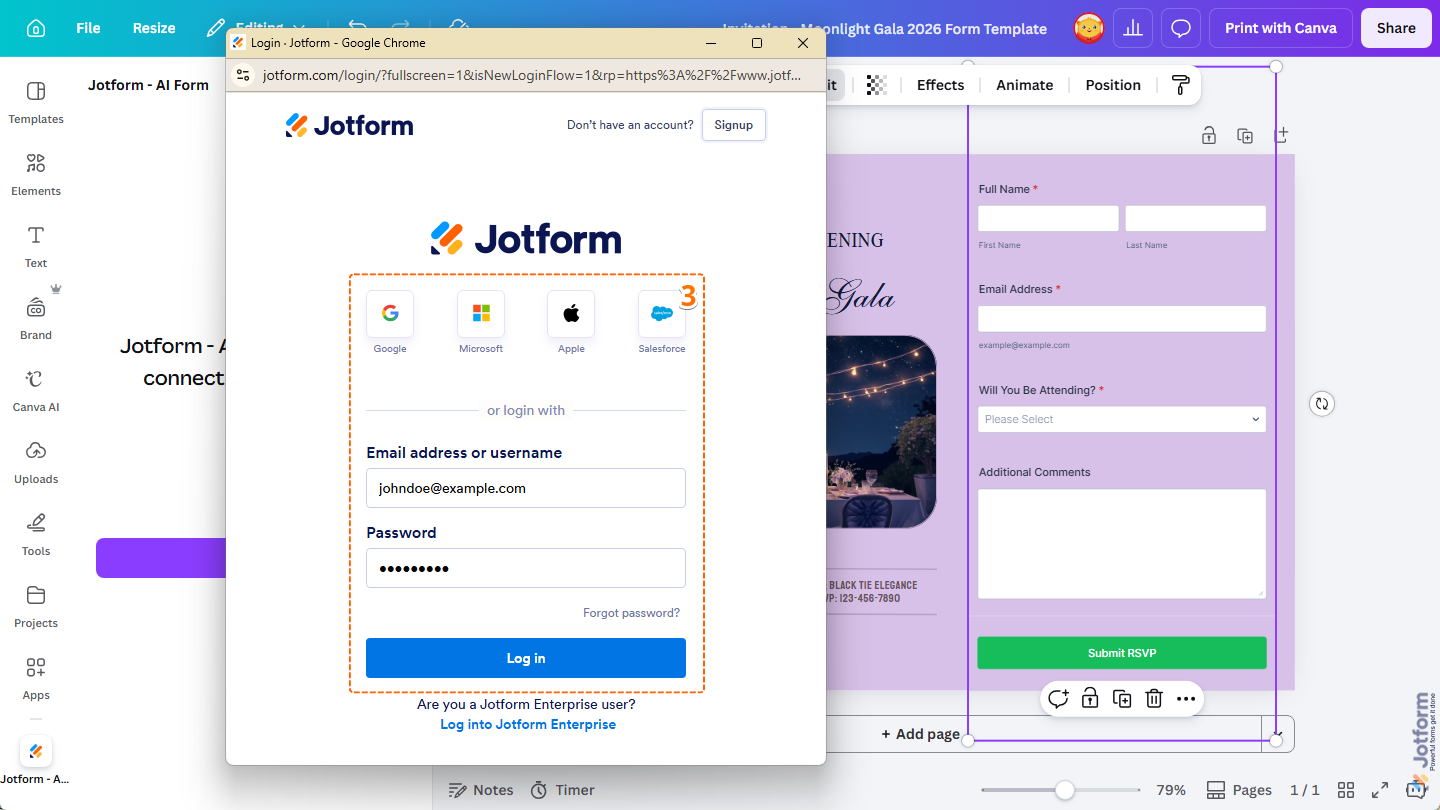Open the Canva assistant chat icon

coord(1415,790)
